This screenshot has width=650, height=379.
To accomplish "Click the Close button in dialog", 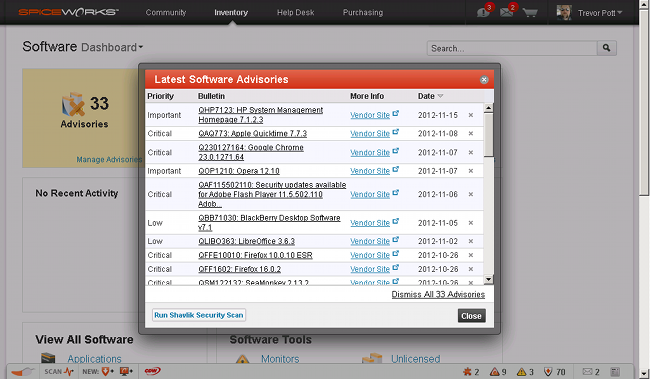I will click(x=471, y=316).
